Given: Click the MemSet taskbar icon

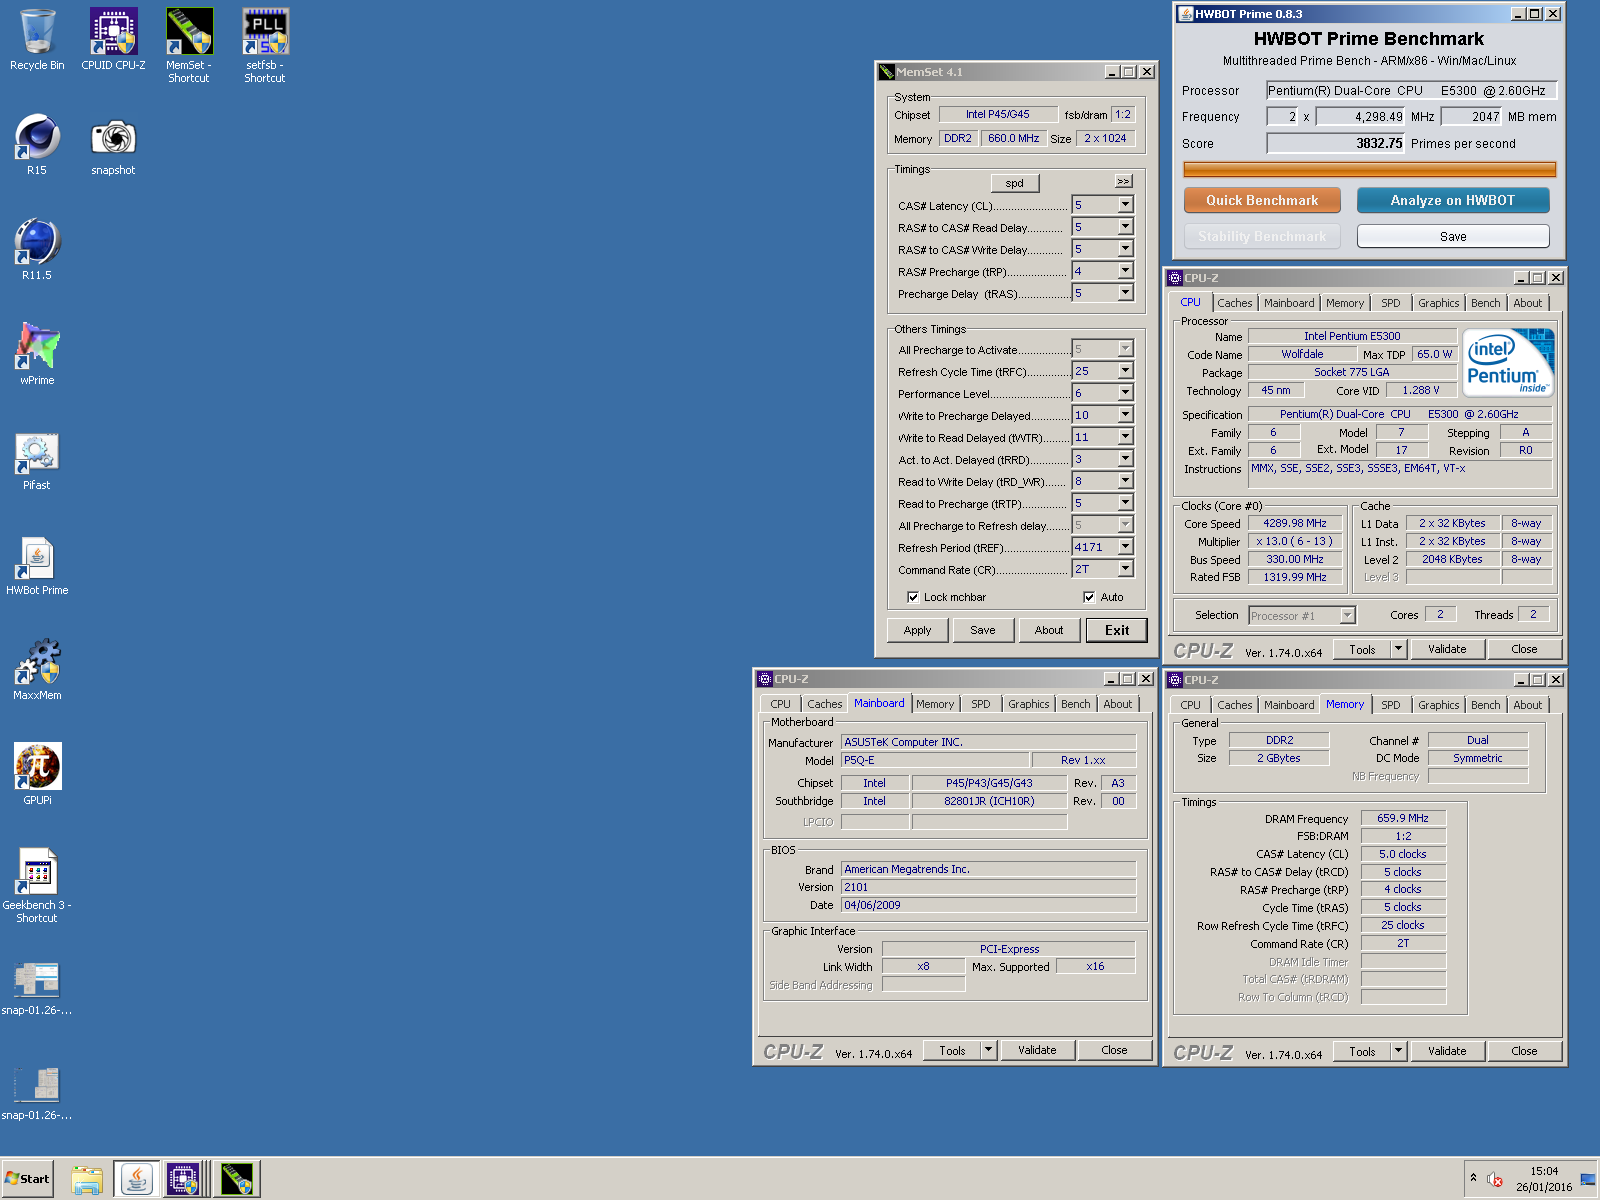Looking at the screenshot, I should click(238, 1179).
